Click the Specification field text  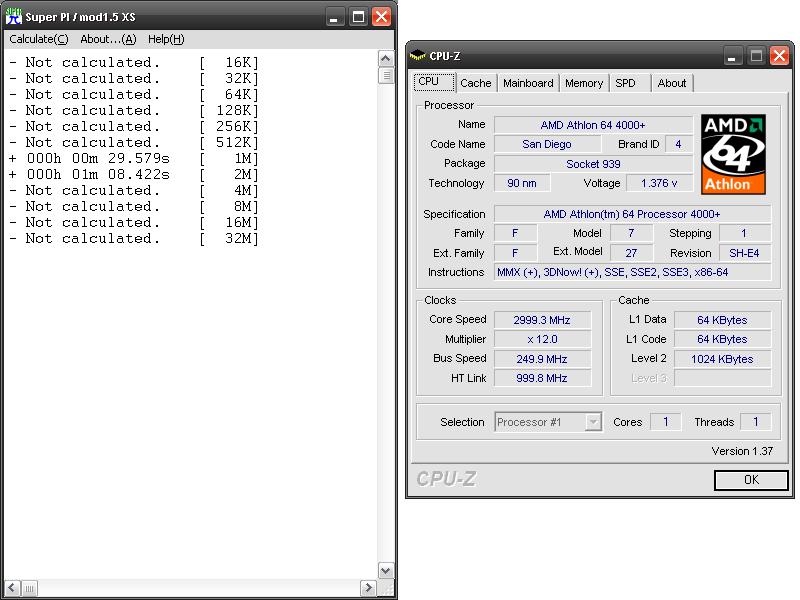(632, 214)
